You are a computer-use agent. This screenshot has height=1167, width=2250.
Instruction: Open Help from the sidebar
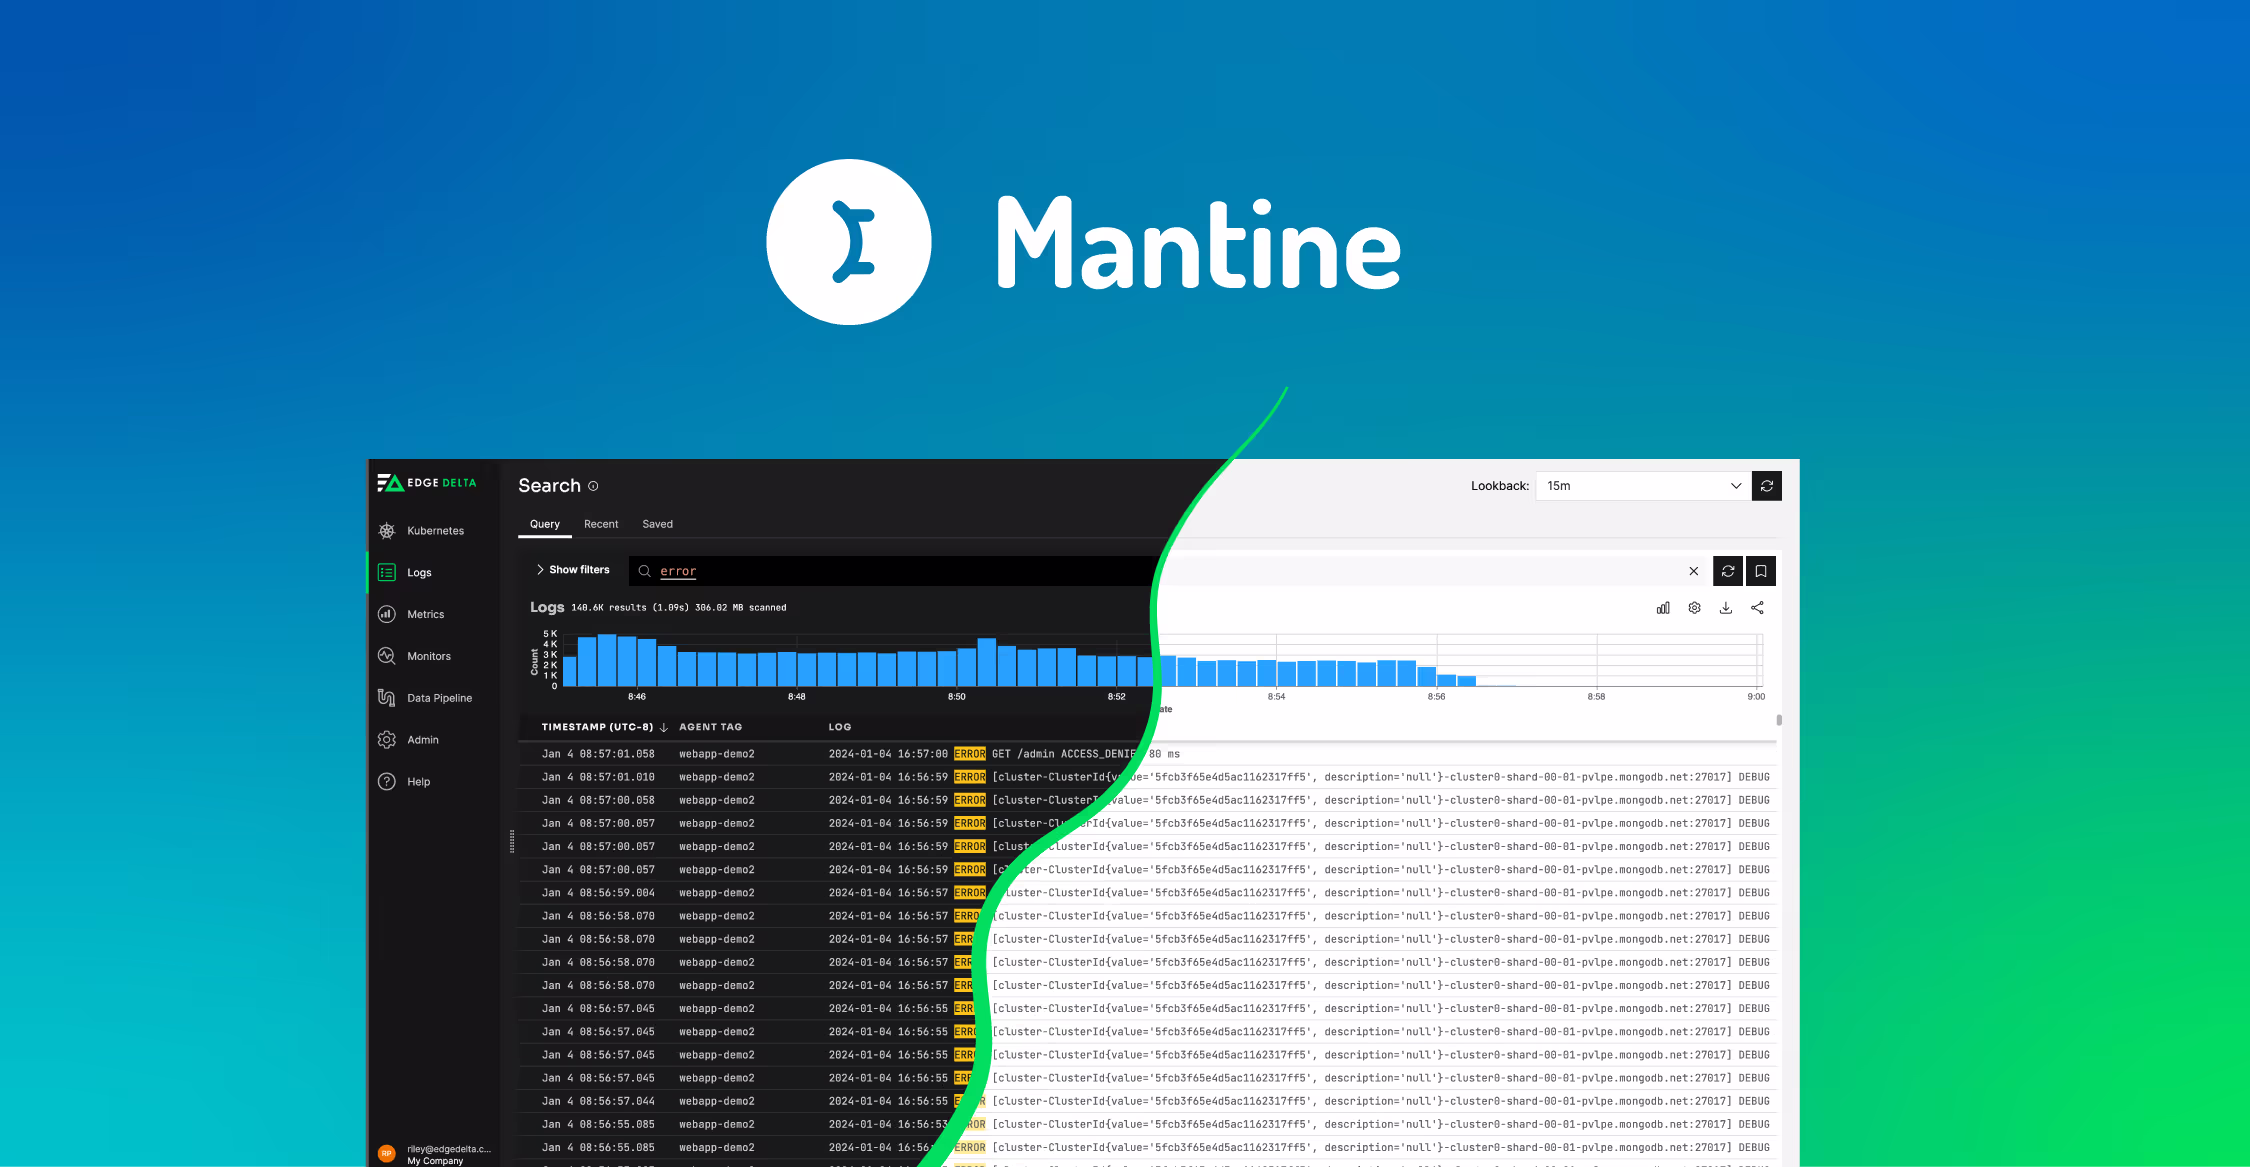[418, 781]
